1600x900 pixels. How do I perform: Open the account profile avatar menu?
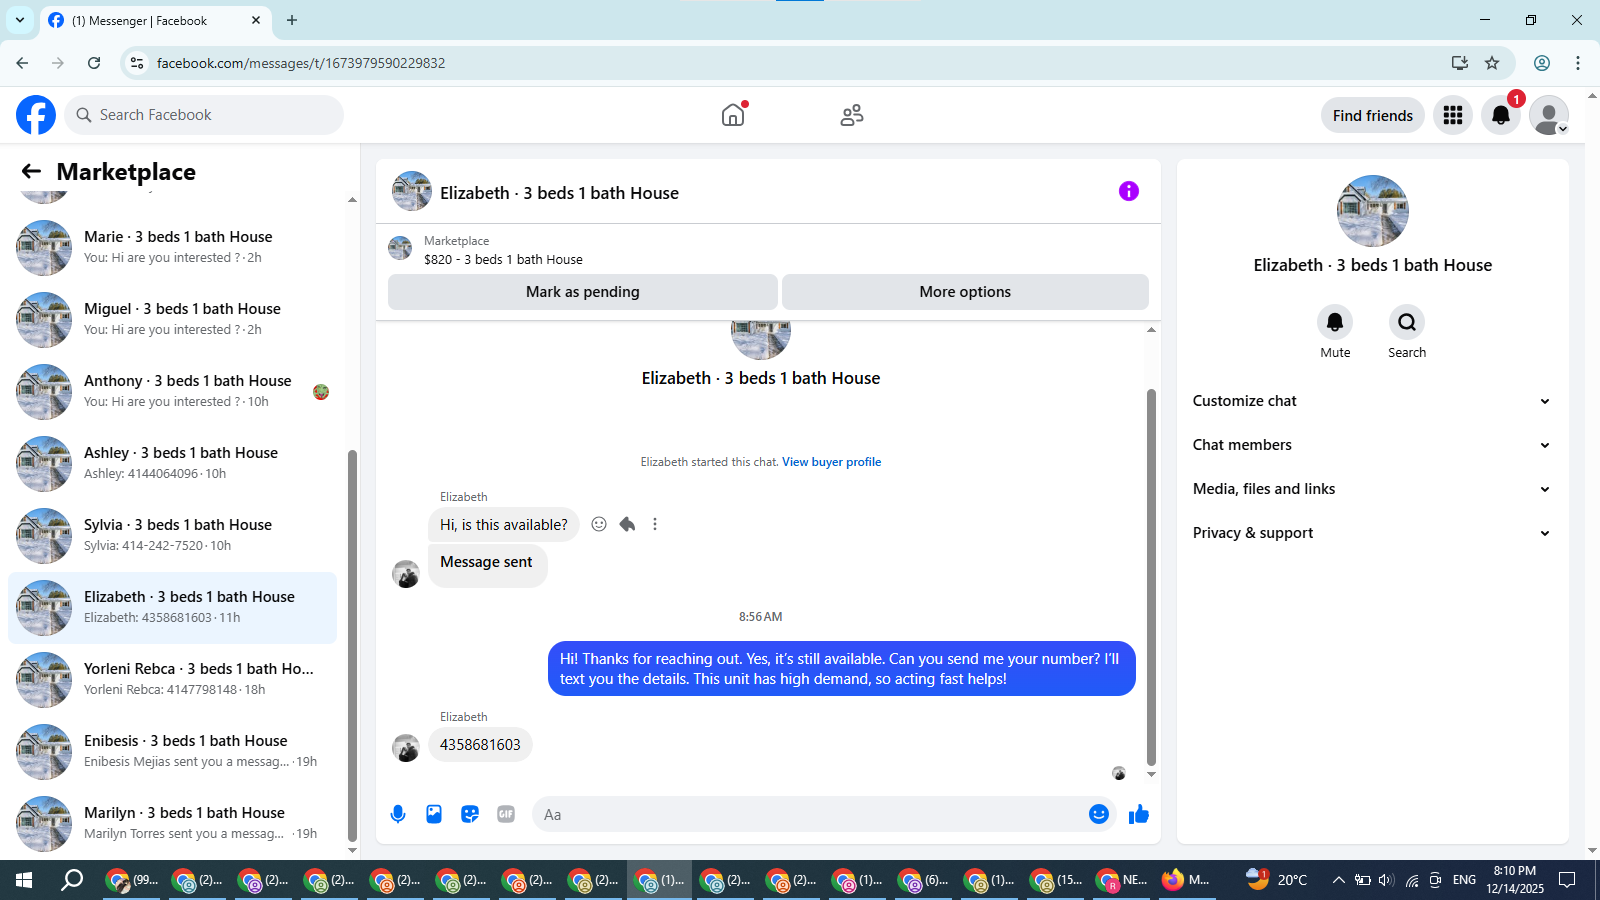[1549, 115]
